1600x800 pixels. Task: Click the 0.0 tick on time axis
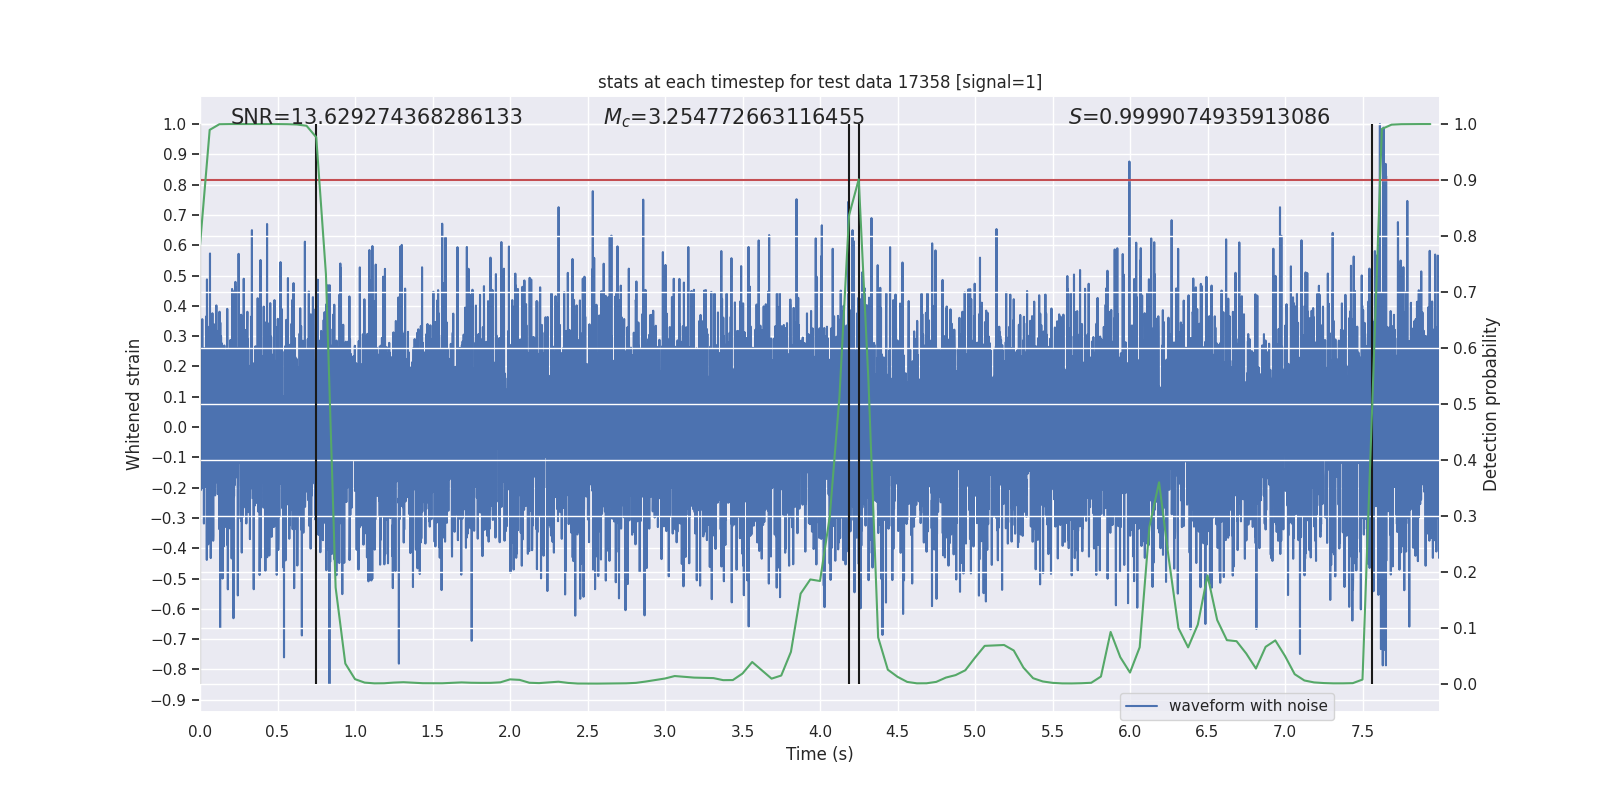click(200, 731)
